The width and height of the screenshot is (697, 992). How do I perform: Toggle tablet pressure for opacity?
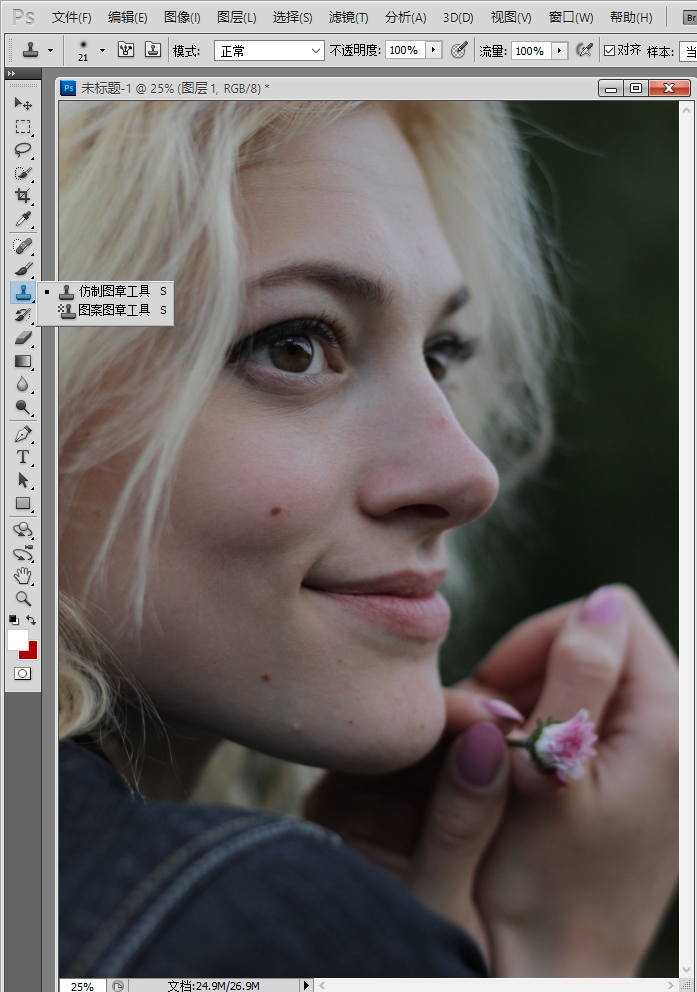[x=459, y=50]
